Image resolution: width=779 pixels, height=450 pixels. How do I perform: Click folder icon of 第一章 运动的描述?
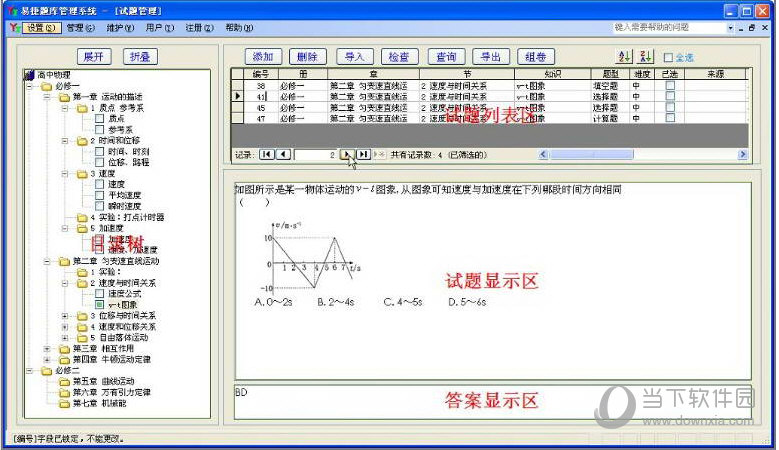pyautogui.click(x=65, y=97)
